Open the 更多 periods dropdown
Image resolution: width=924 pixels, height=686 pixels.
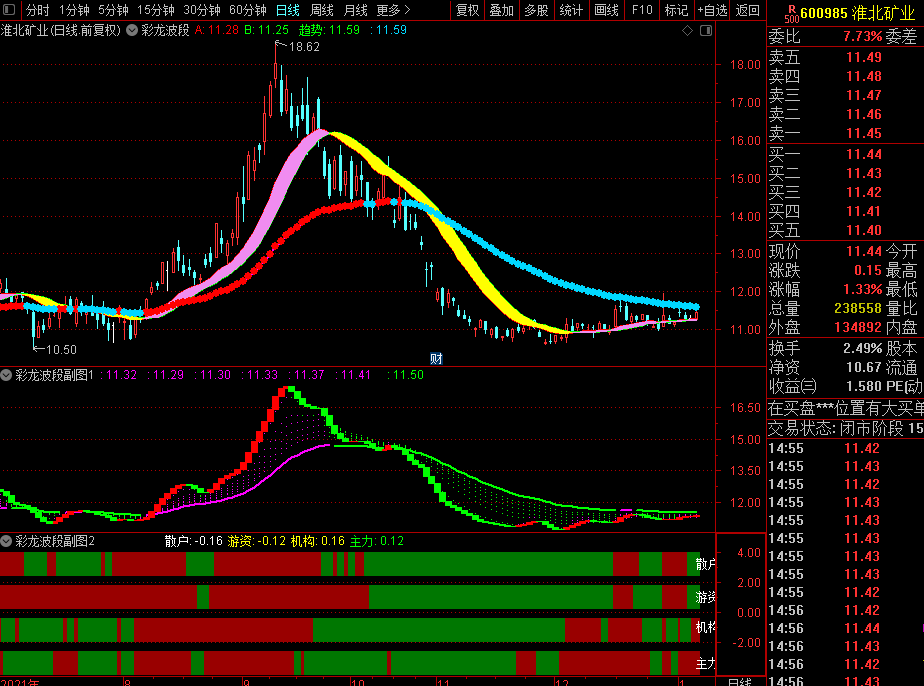click(x=393, y=10)
